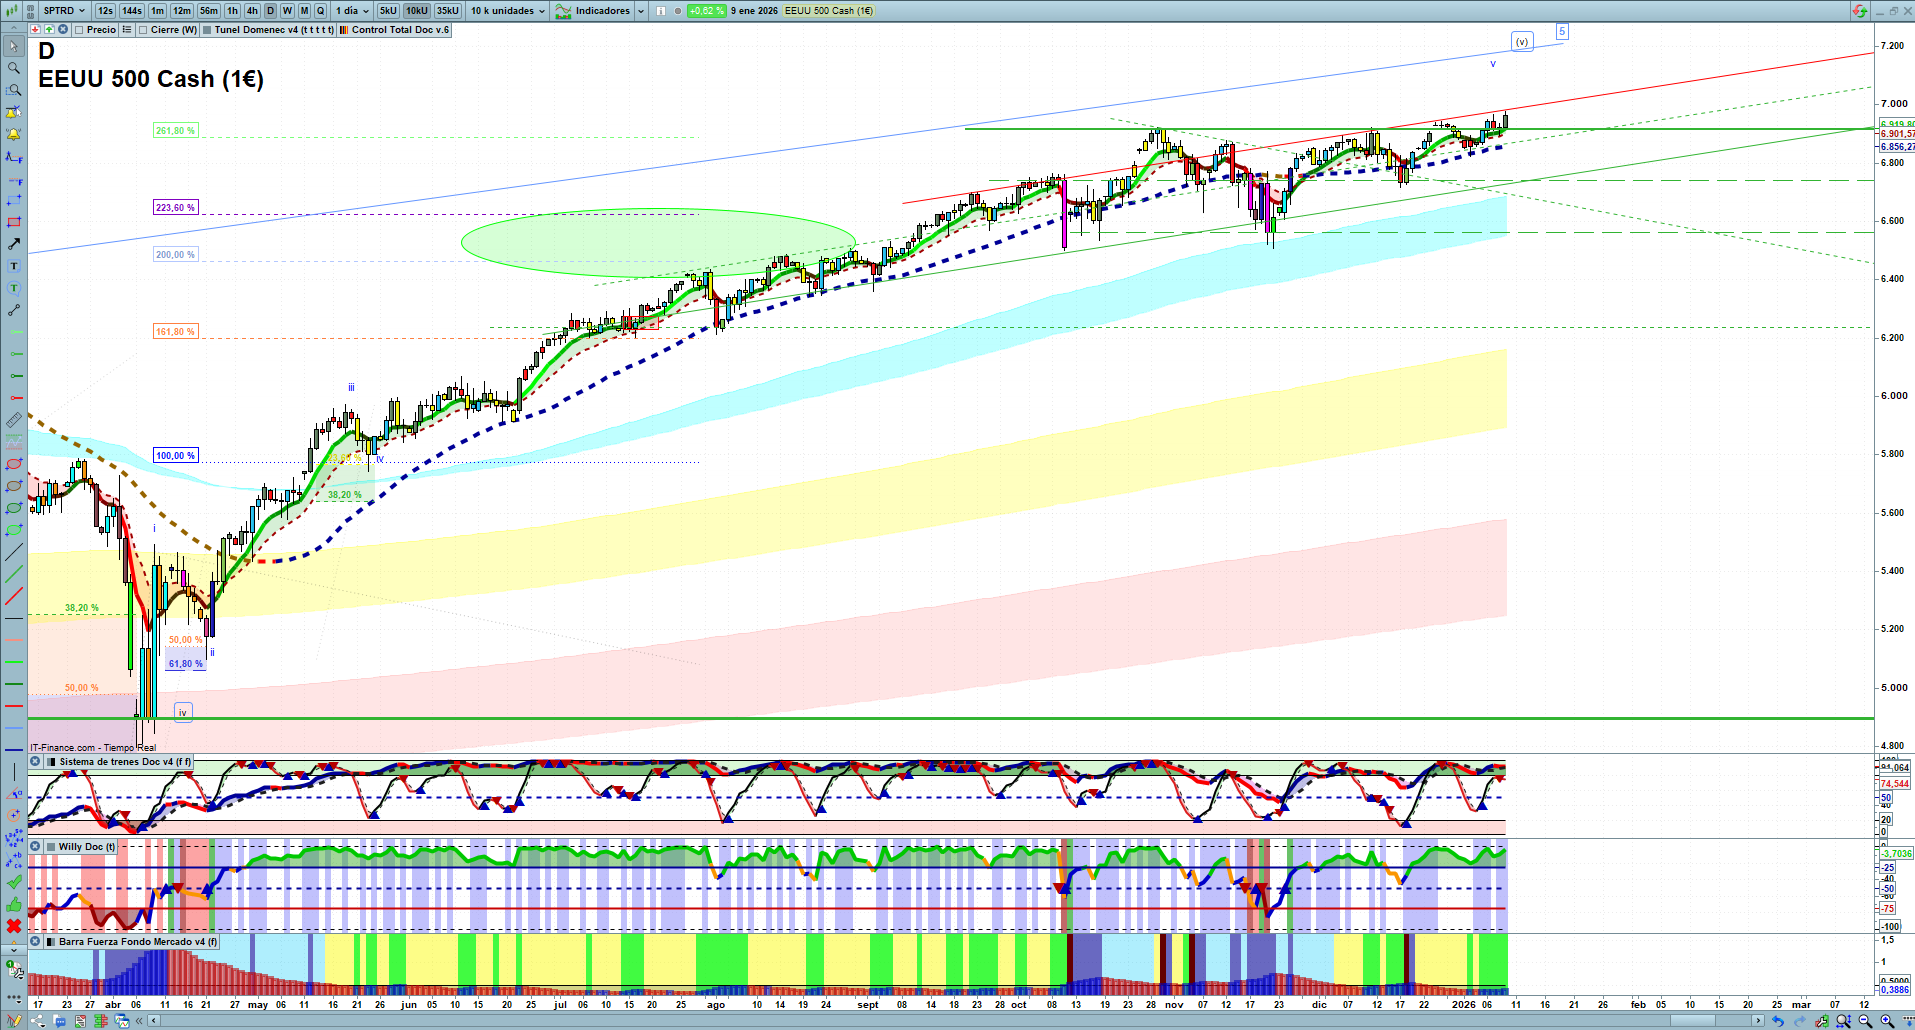Image resolution: width=1915 pixels, height=1030 pixels.
Task: Expand the arrow next to Indicadores
Action: point(641,11)
